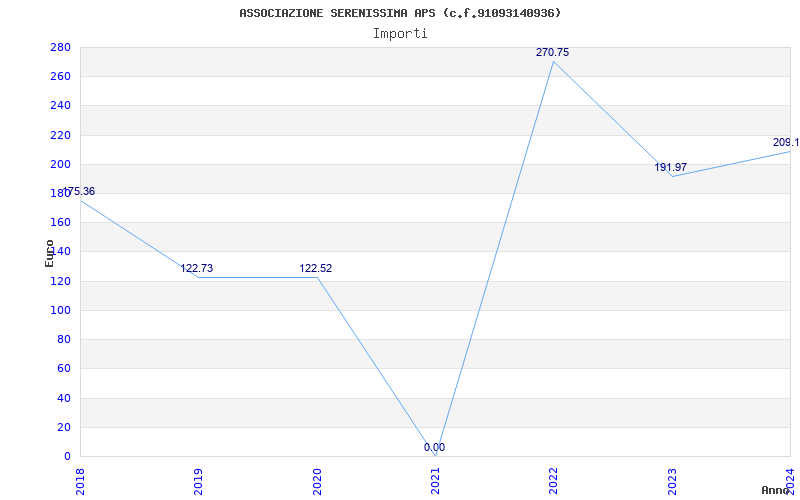Click the Euro y-axis title
The height and width of the screenshot is (500, 800).
click(49, 254)
